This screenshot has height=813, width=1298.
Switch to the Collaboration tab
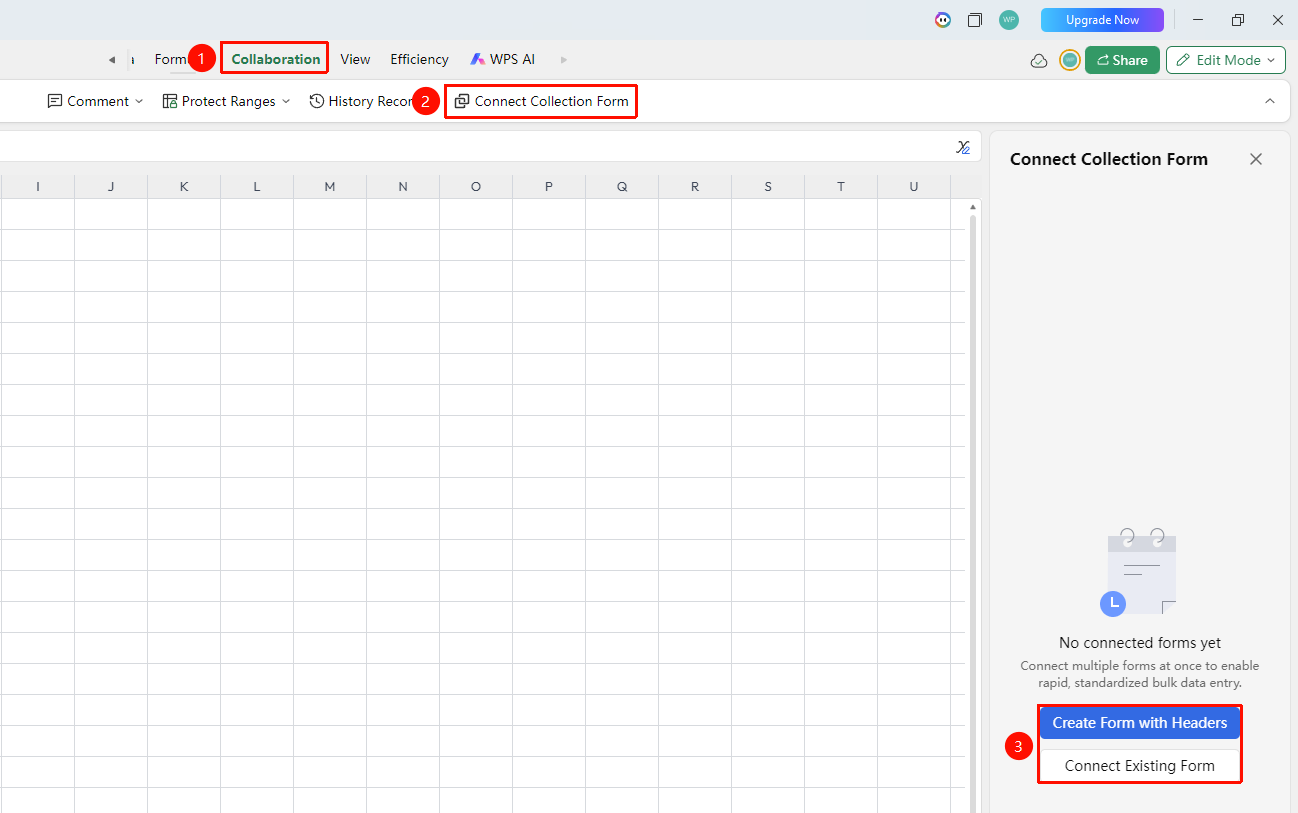click(x=276, y=59)
